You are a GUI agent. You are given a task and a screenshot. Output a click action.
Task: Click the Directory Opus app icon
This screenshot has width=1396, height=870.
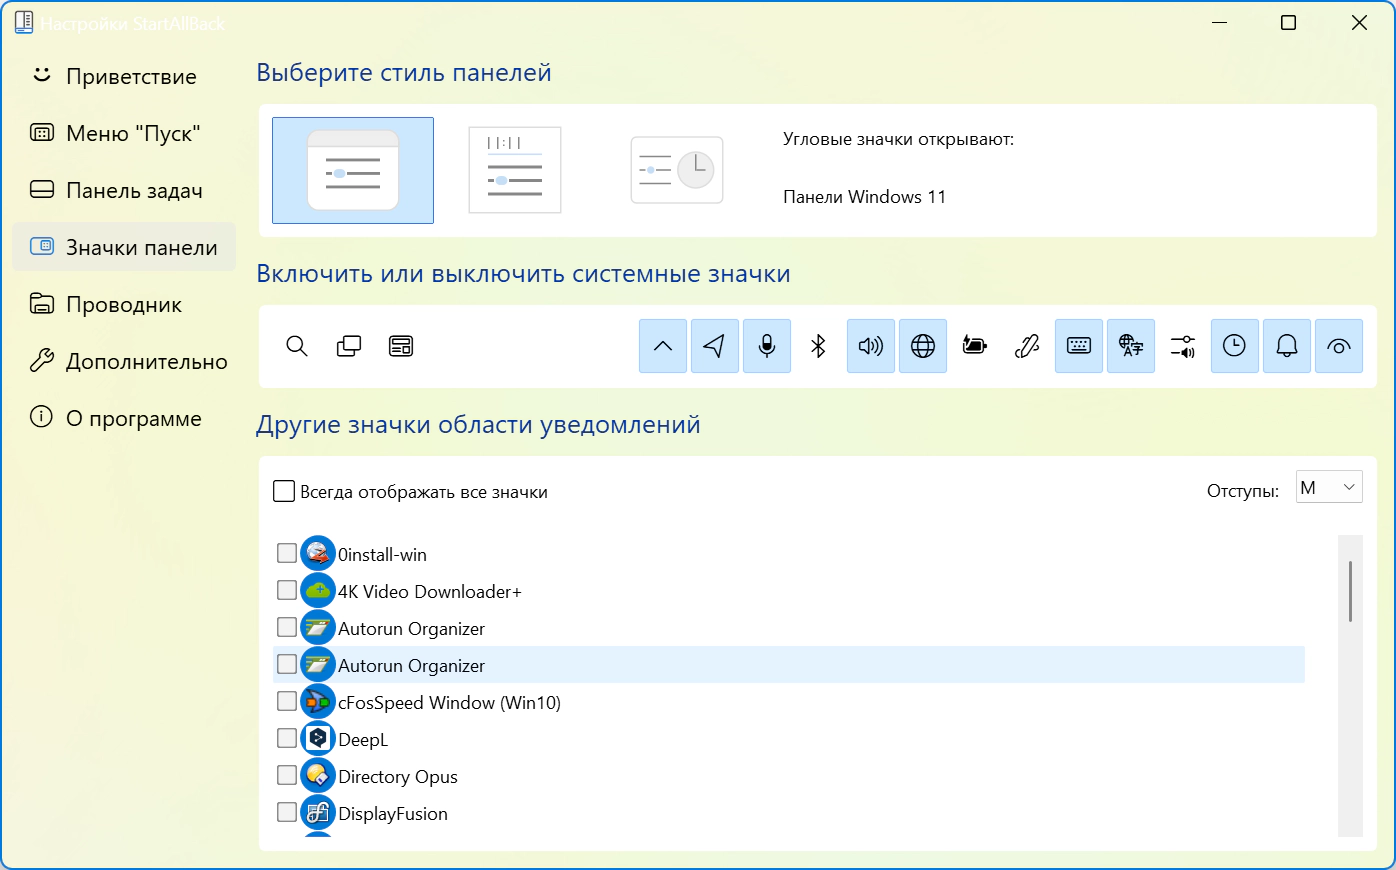click(x=318, y=775)
